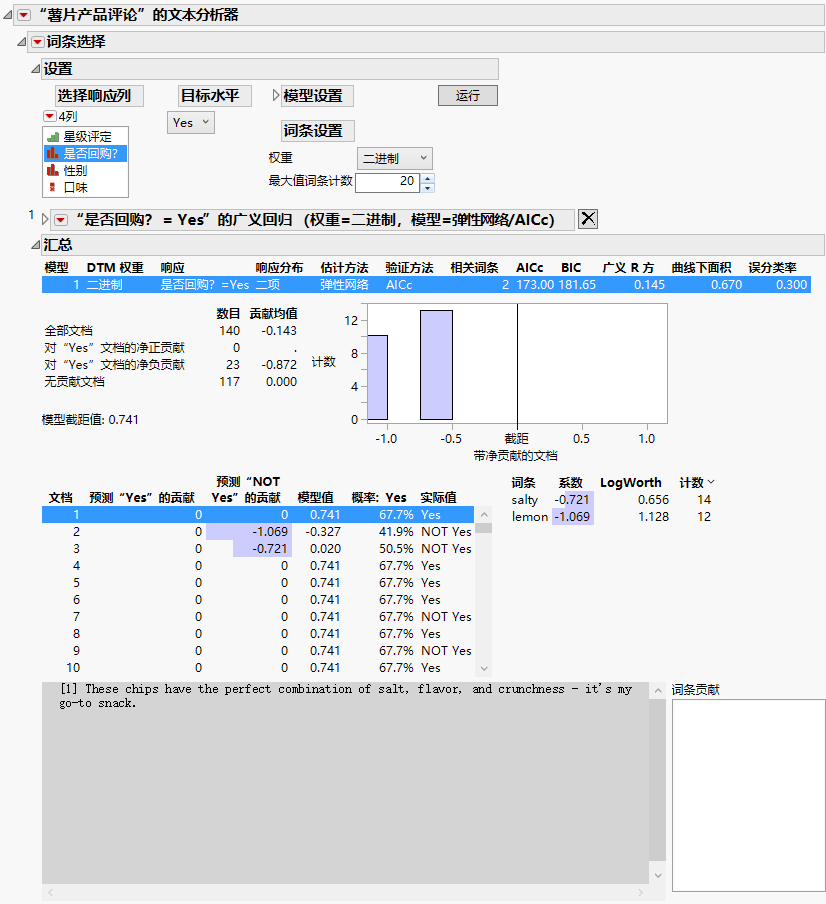Select document 1 row
The width and height of the screenshot is (826, 904).
pos(258,515)
